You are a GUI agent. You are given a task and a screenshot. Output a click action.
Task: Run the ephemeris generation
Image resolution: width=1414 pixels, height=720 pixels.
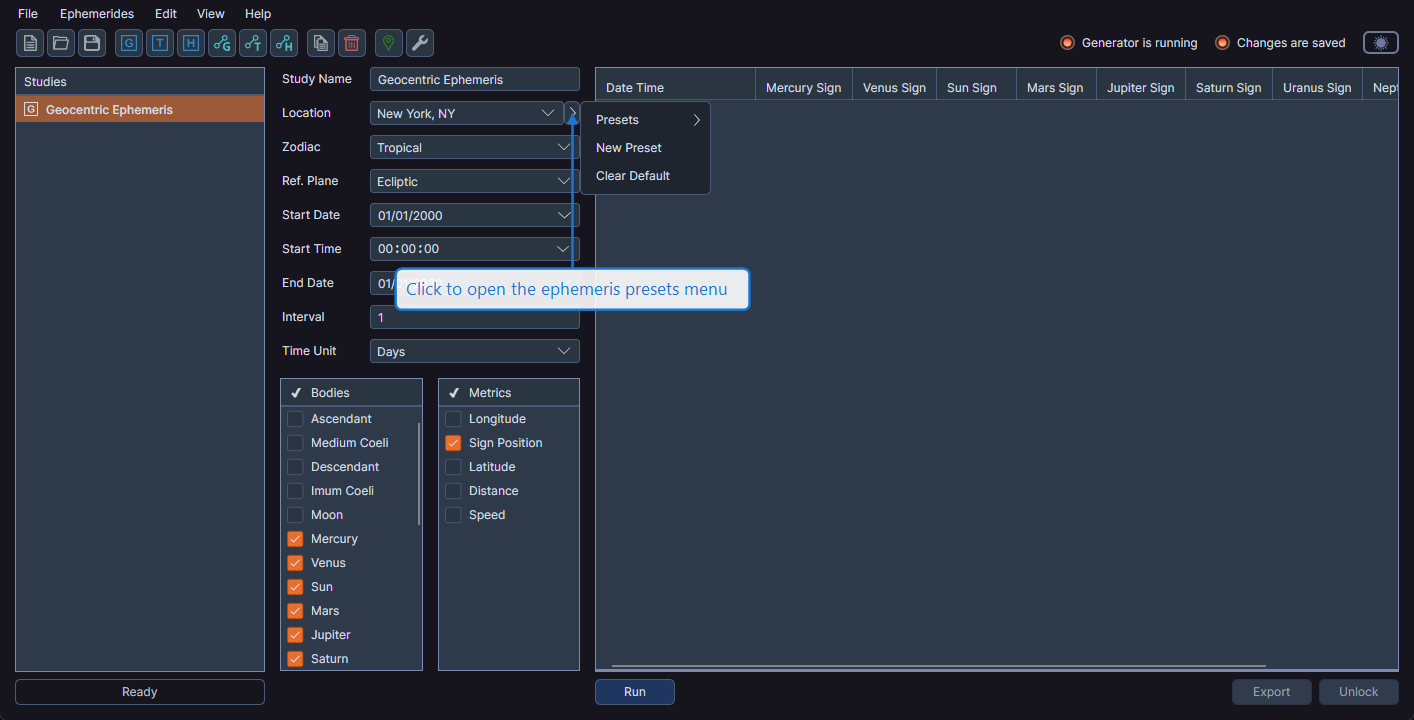click(x=634, y=691)
